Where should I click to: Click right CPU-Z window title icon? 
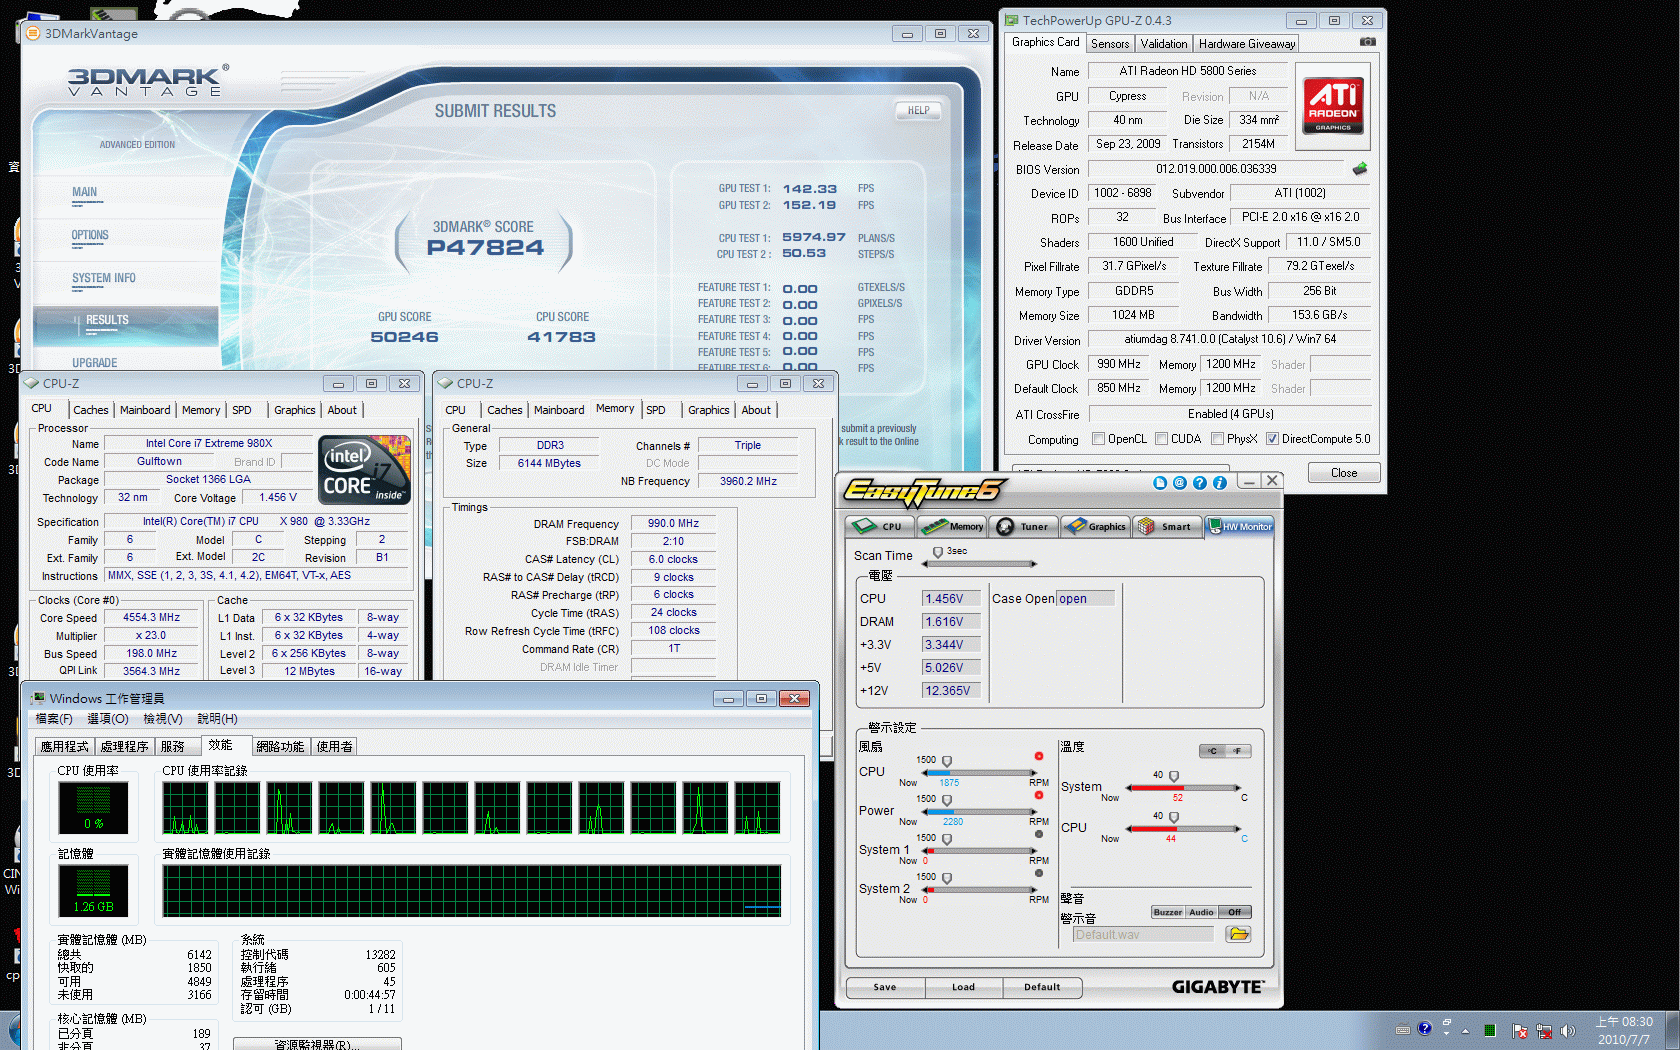click(446, 383)
